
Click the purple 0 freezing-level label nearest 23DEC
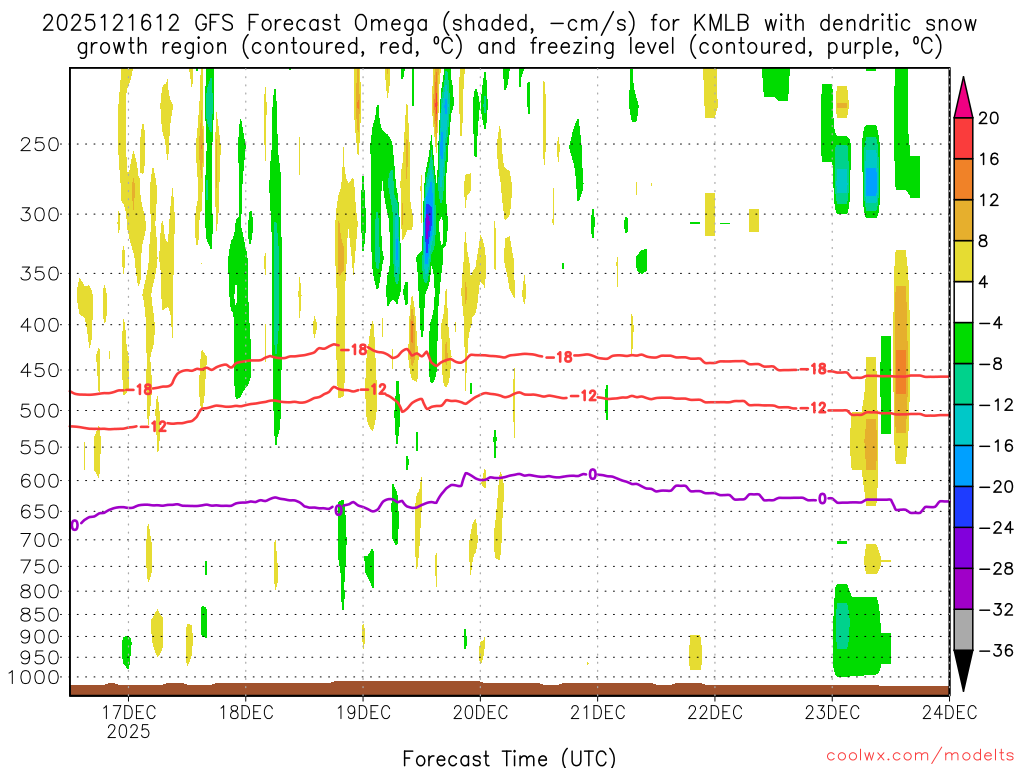(822, 500)
